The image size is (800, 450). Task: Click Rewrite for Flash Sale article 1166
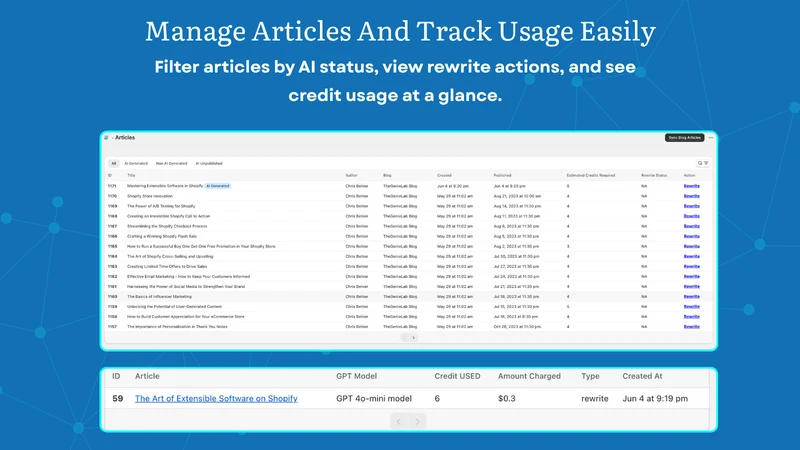(691, 236)
